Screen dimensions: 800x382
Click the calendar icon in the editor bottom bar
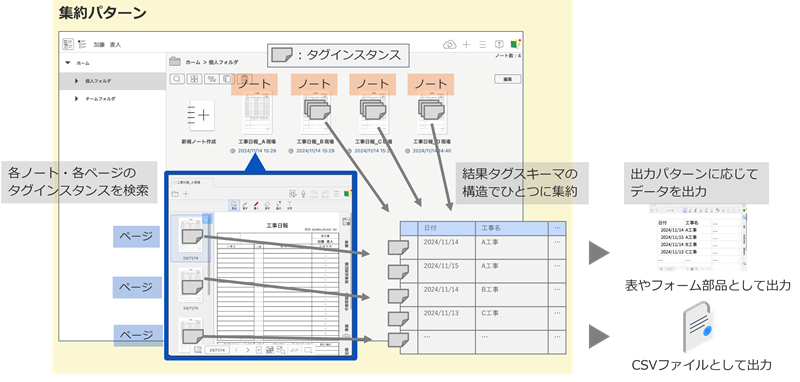click(197, 350)
